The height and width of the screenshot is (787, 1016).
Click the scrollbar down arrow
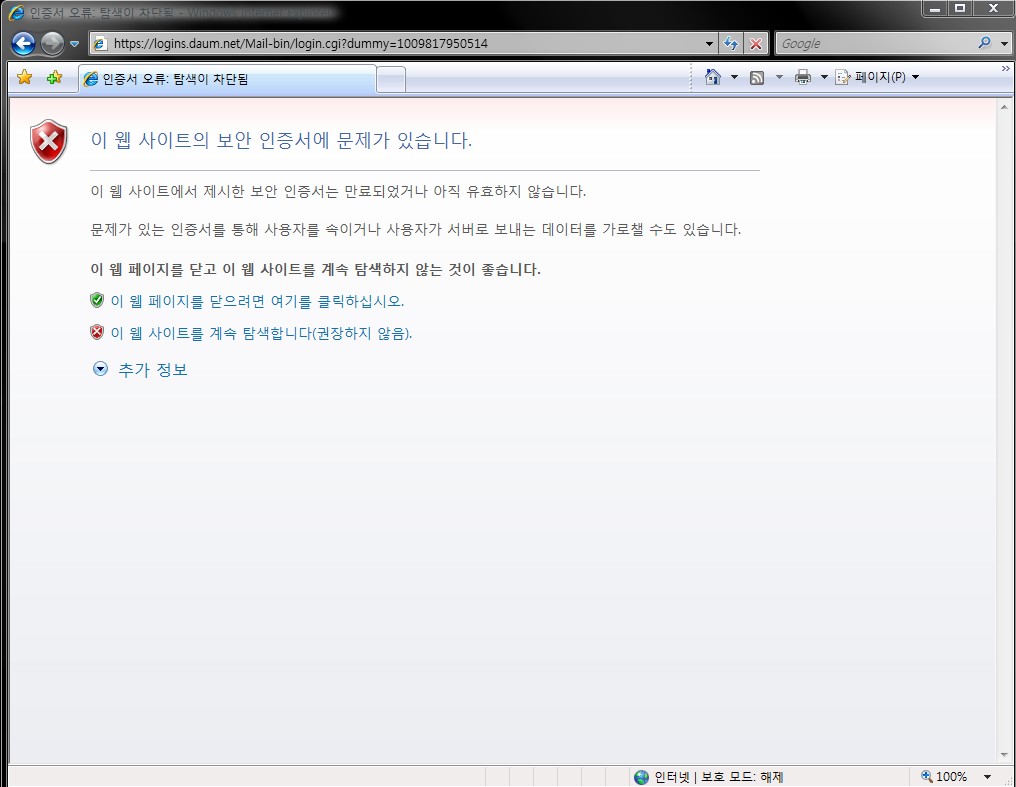[1004, 755]
